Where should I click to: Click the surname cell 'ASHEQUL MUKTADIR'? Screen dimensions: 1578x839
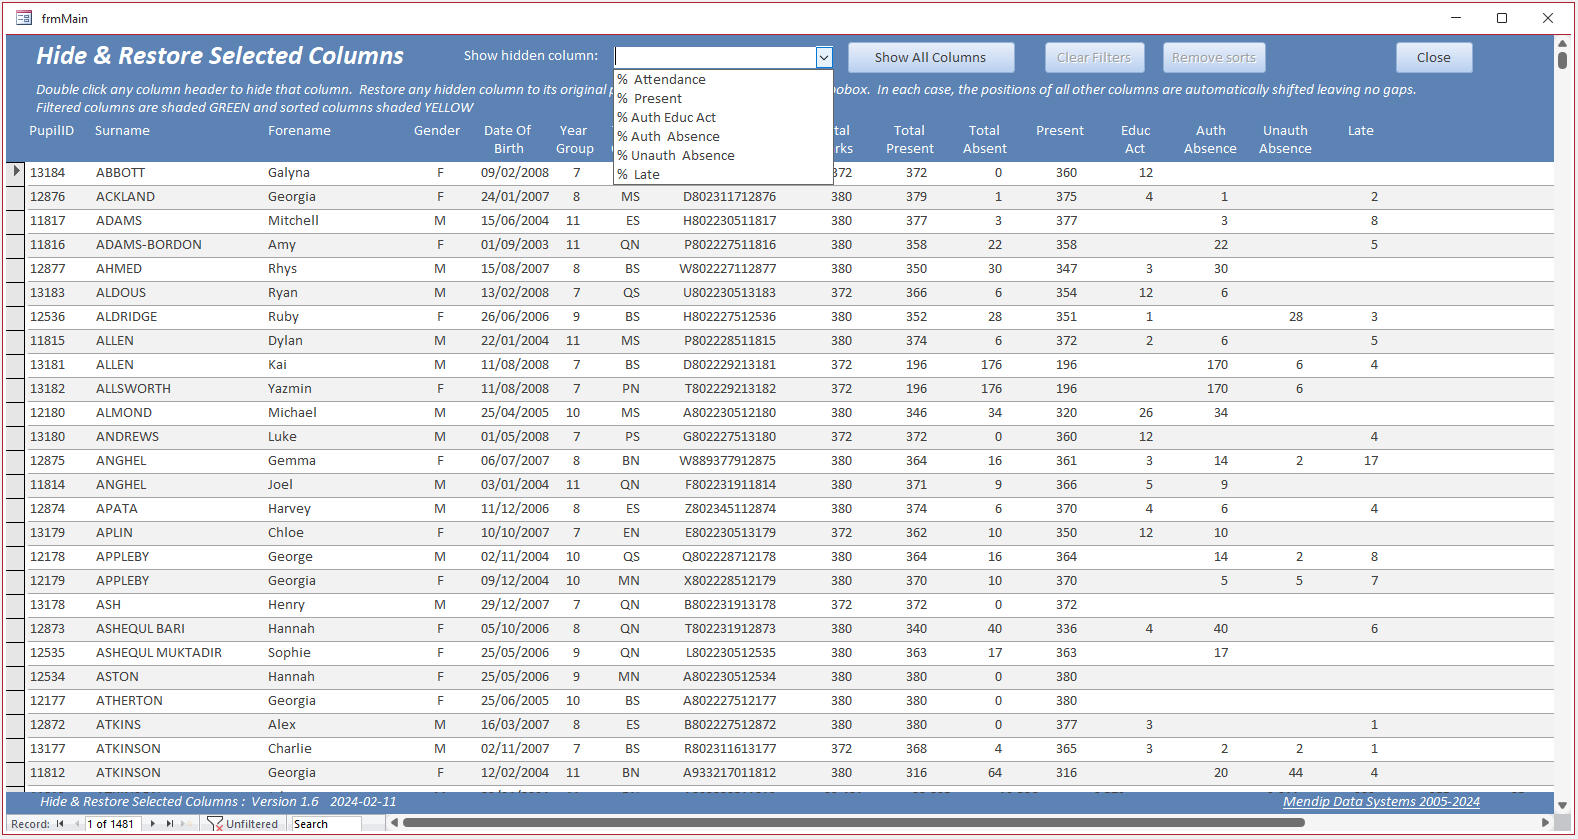coord(159,652)
